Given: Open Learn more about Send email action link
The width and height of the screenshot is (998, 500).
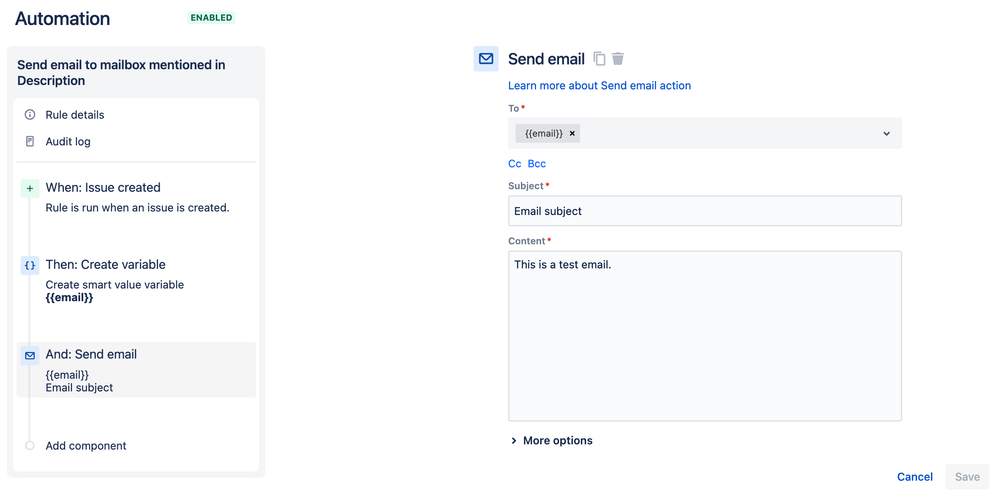Looking at the screenshot, I should click(600, 85).
